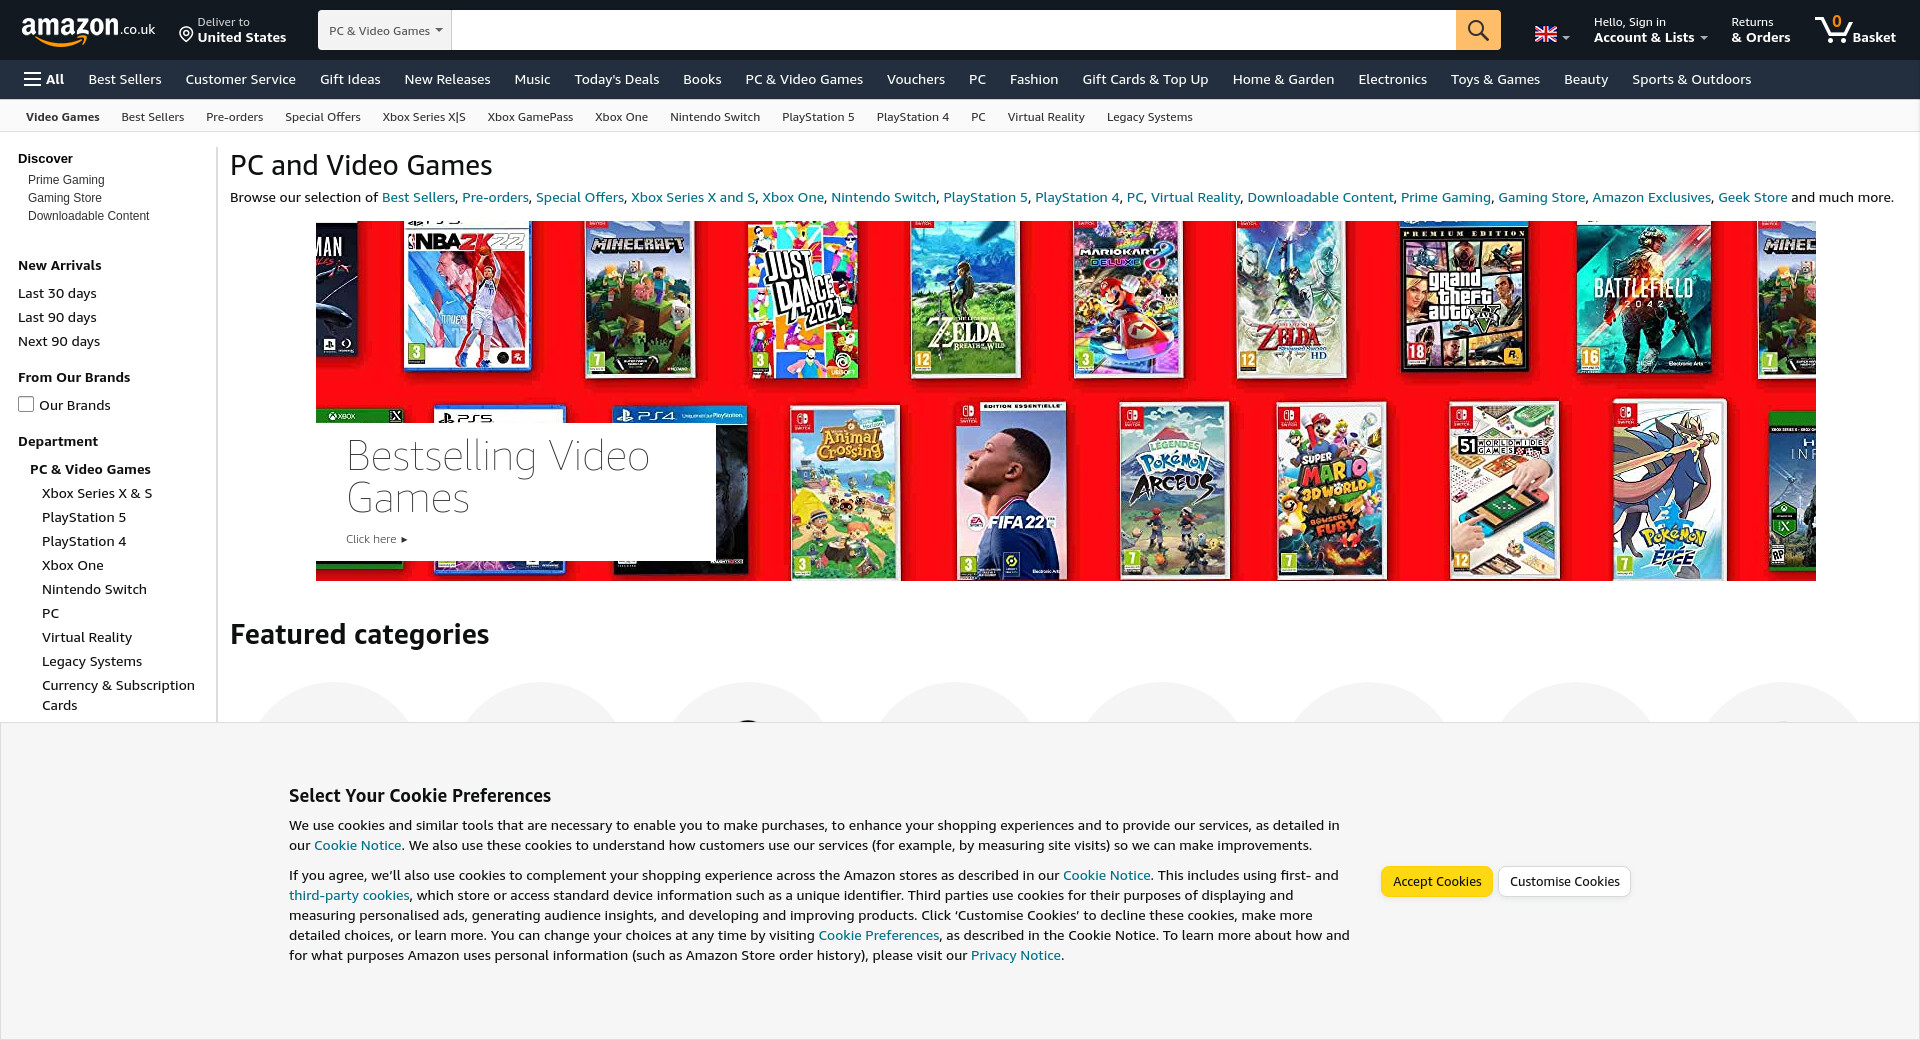Open the basket cart icon
Image resolution: width=1920 pixels, height=1040 pixels.
[1856, 30]
